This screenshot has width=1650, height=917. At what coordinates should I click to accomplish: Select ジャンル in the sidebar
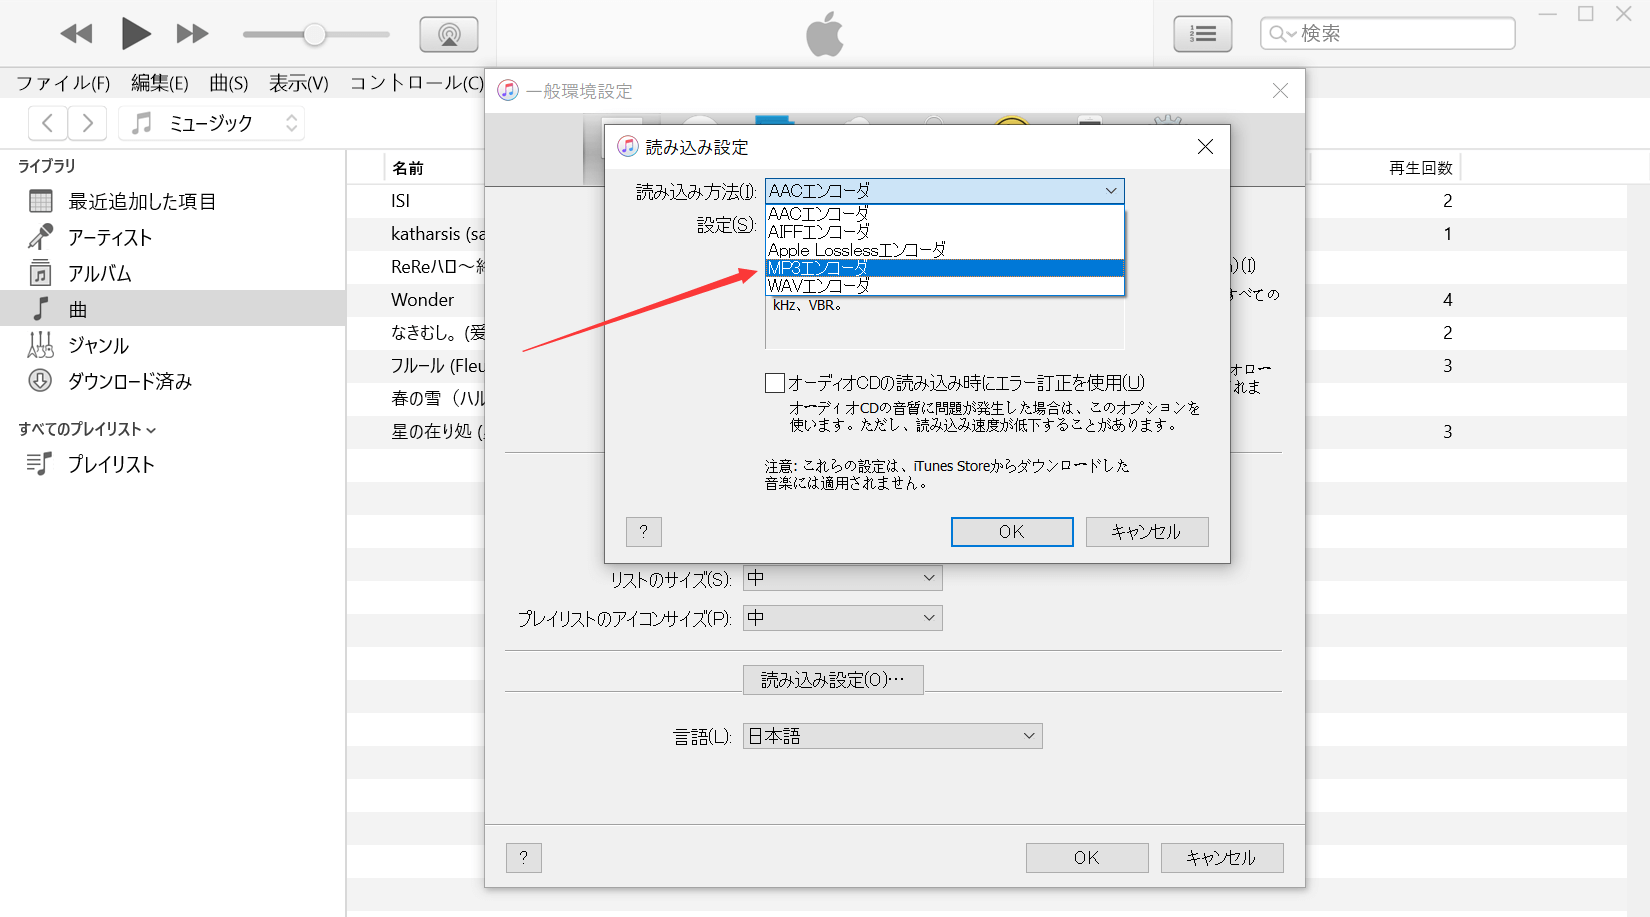click(173, 345)
